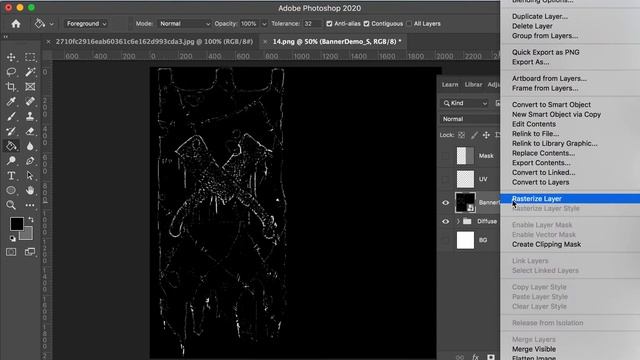
Task: Toggle the Anti-alias checkbox
Action: (329, 24)
